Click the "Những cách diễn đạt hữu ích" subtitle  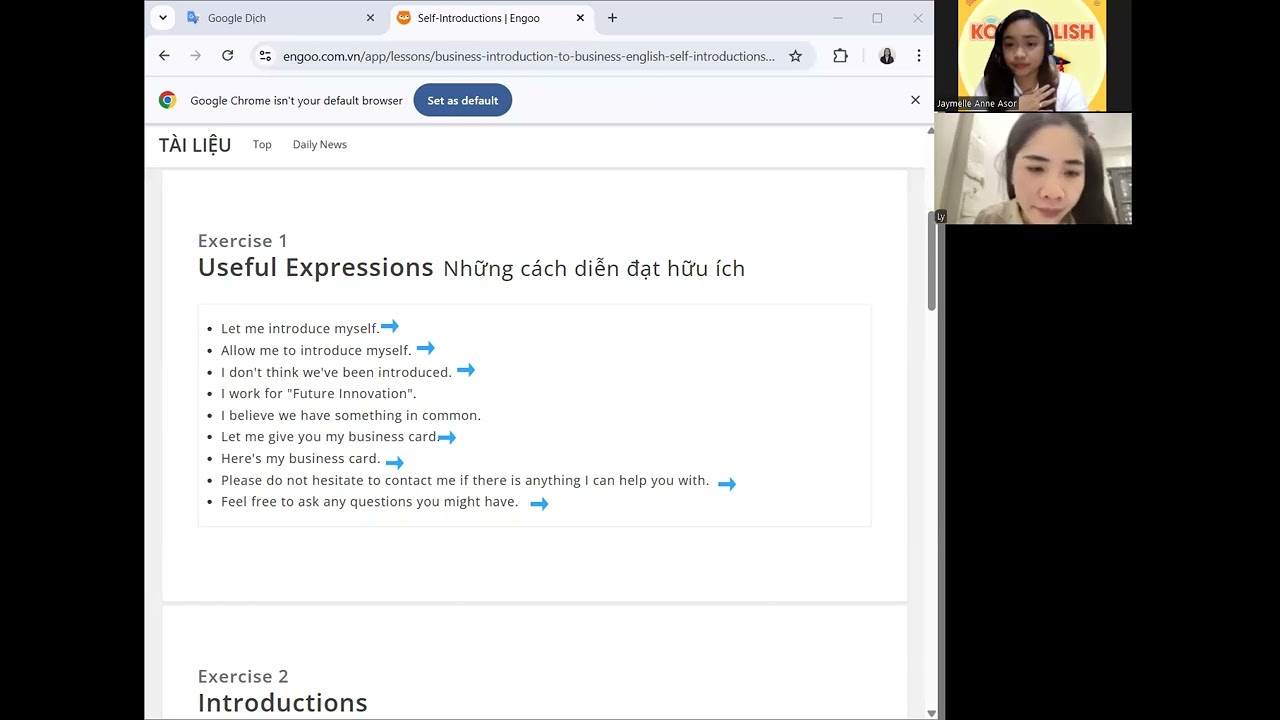(x=594, y=269)
